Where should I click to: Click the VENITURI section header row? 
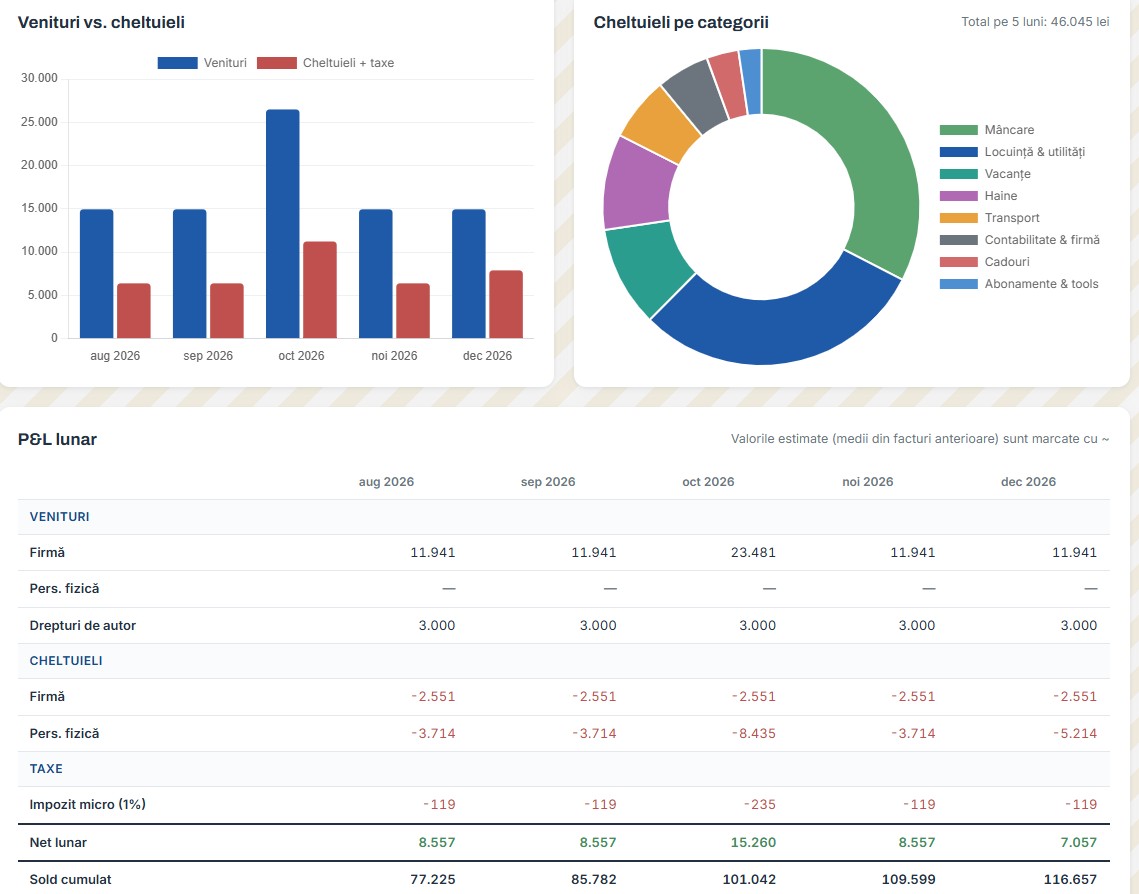[564, 517]
